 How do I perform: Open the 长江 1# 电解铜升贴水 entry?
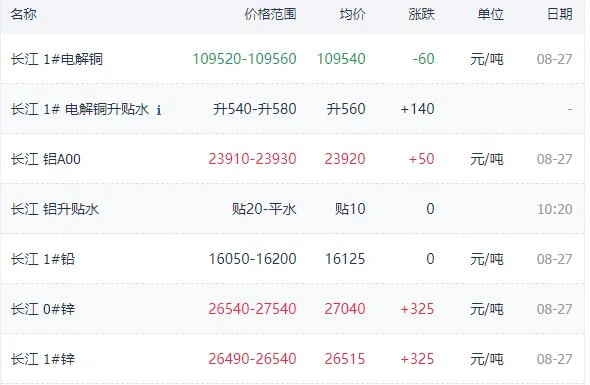tap(80, 110)
